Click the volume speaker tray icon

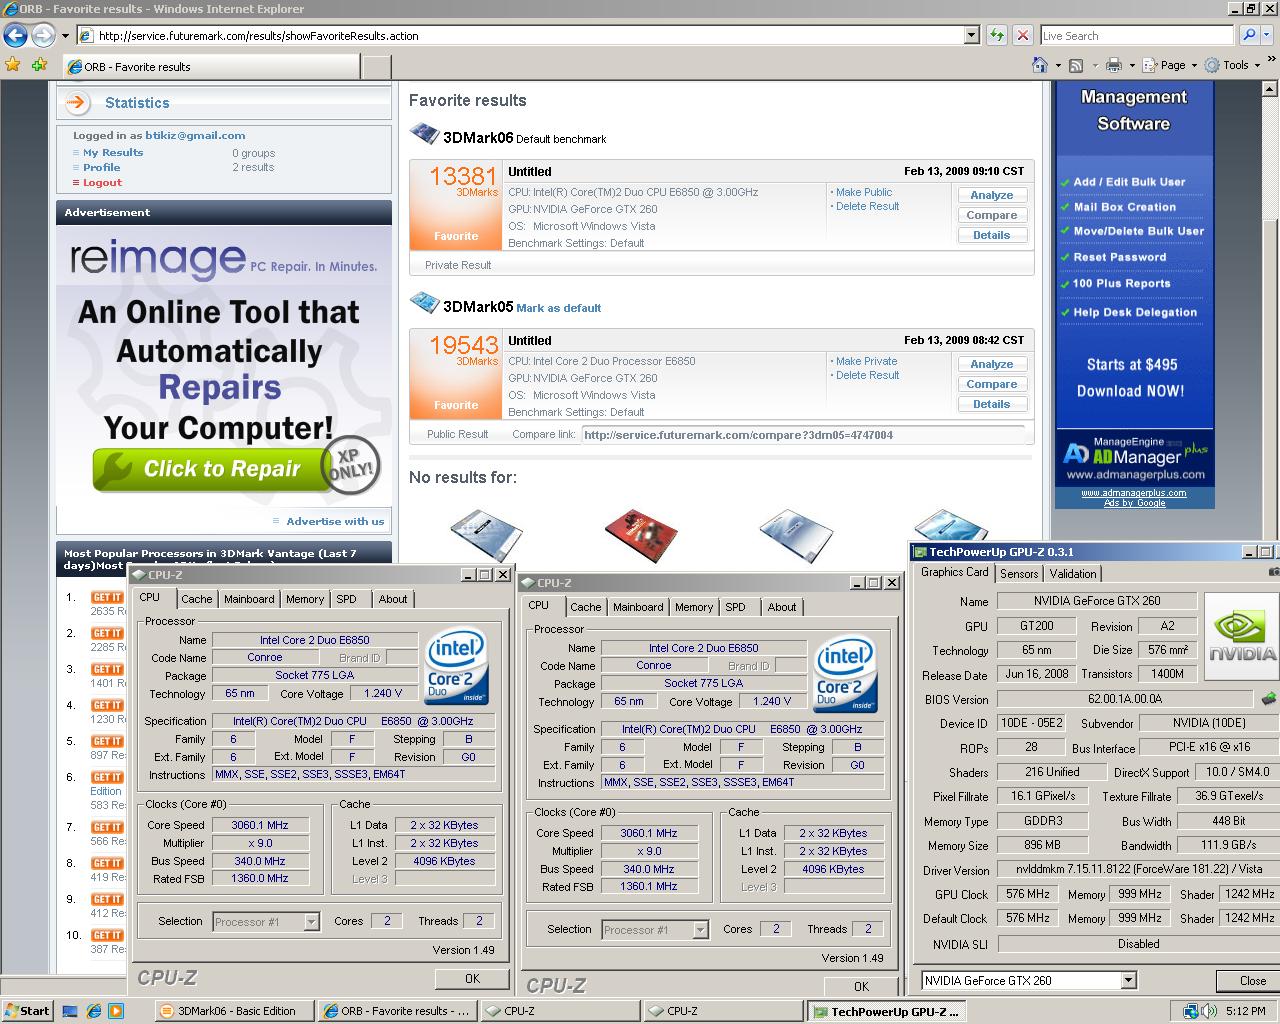(x=1209, y=1011)
